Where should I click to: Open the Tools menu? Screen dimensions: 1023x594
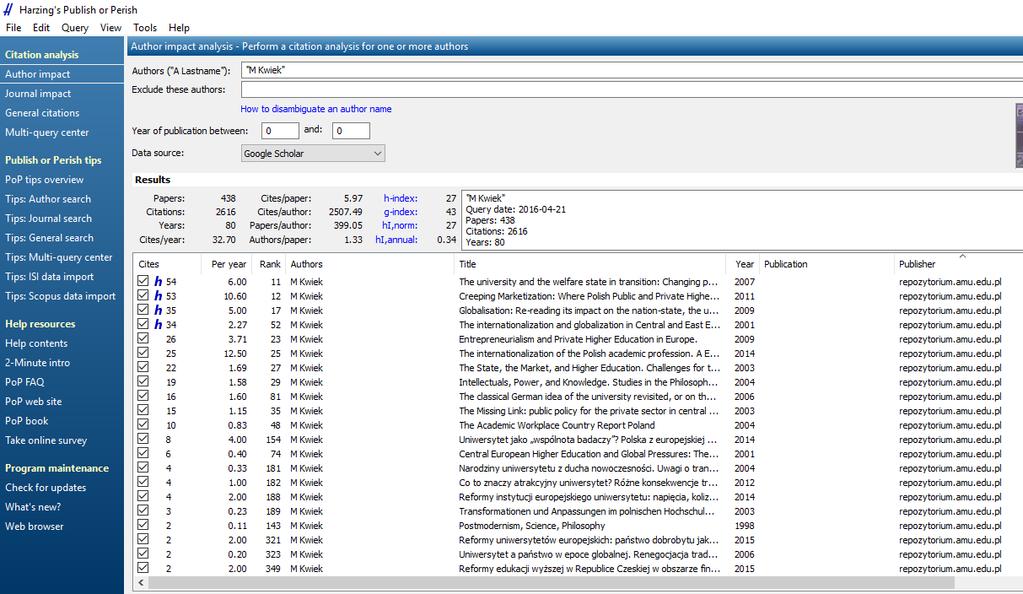(145, 27)
